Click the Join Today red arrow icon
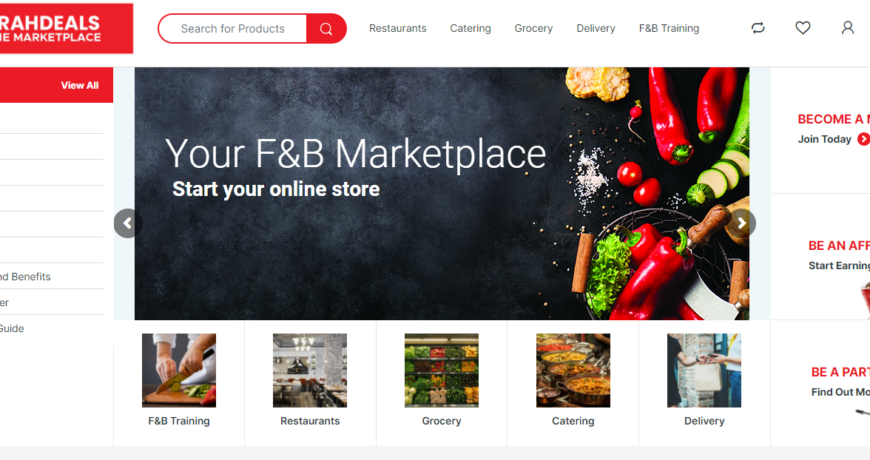 click(863, 139)
